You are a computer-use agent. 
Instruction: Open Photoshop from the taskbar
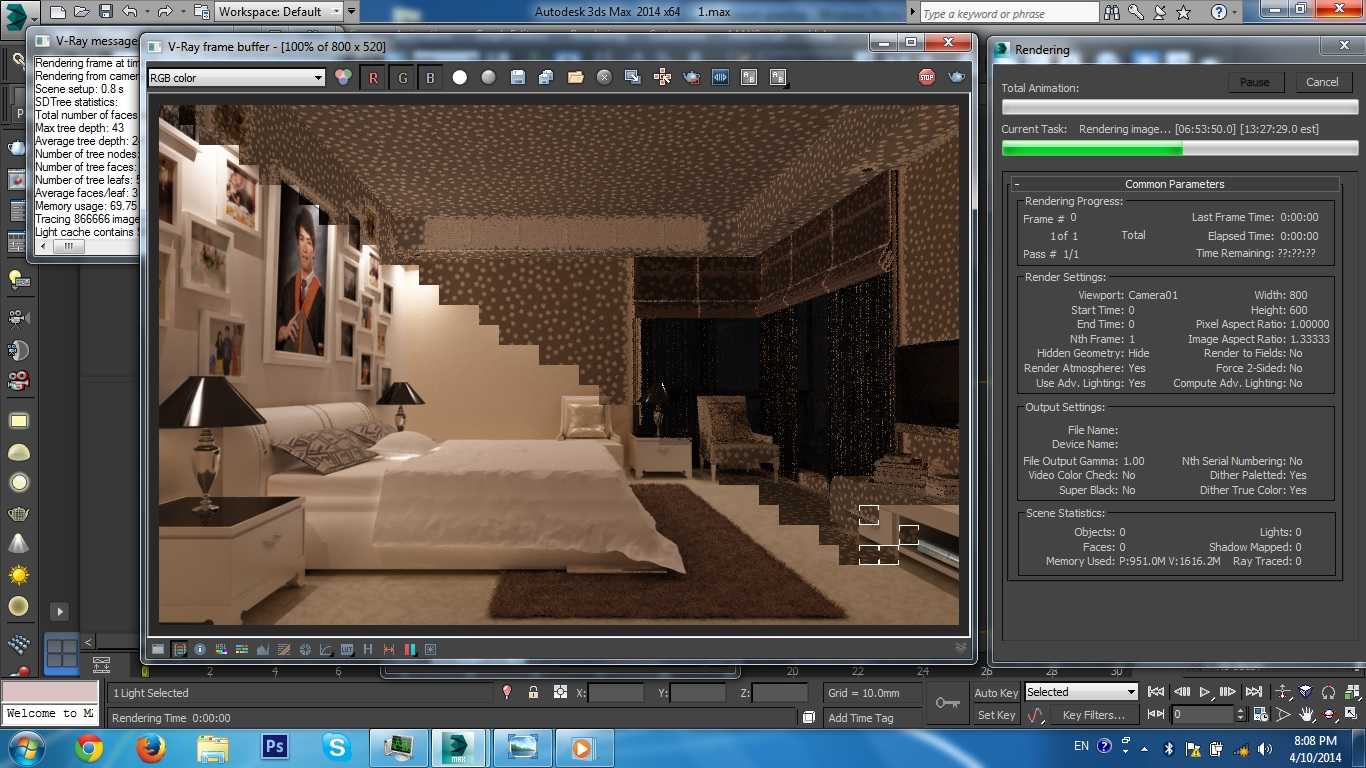(x=273, y=747)
